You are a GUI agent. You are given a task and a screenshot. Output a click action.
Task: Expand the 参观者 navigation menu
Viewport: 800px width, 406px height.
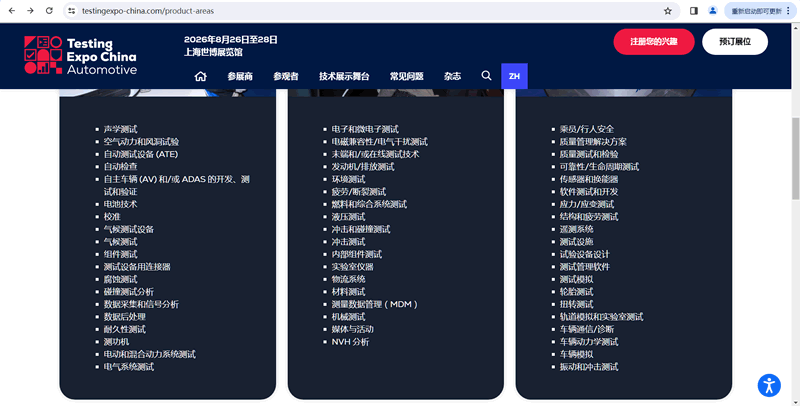[286, 76]
